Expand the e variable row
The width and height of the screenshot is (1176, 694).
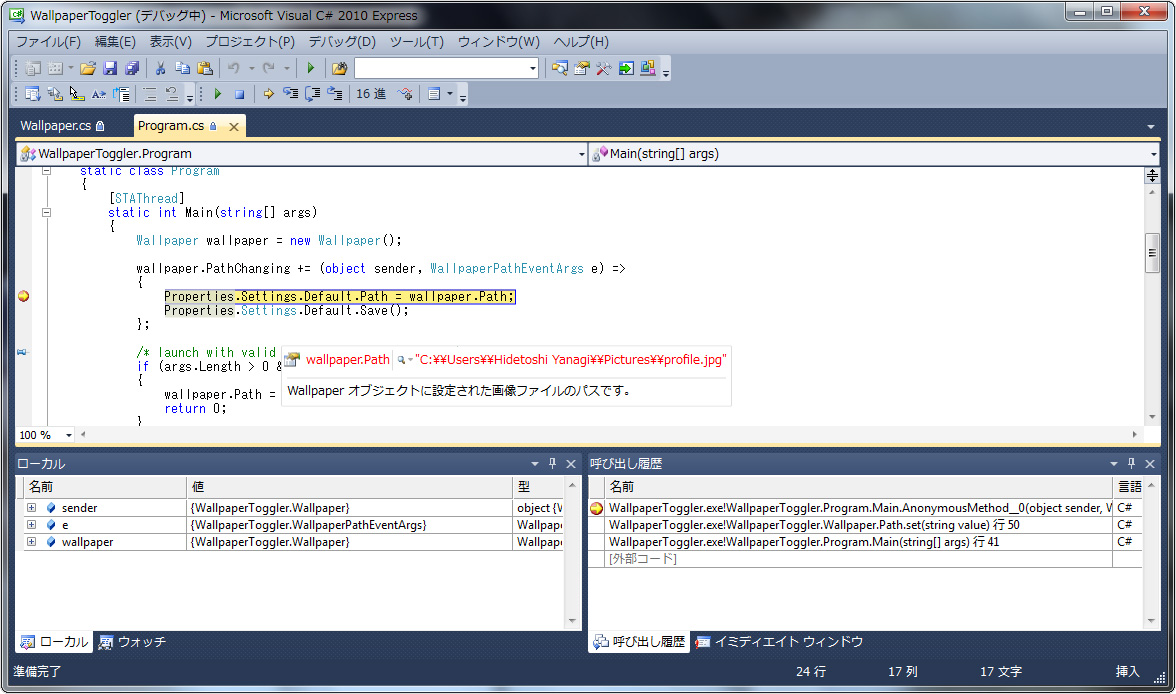pyautogui.click(x=32, y=525)
